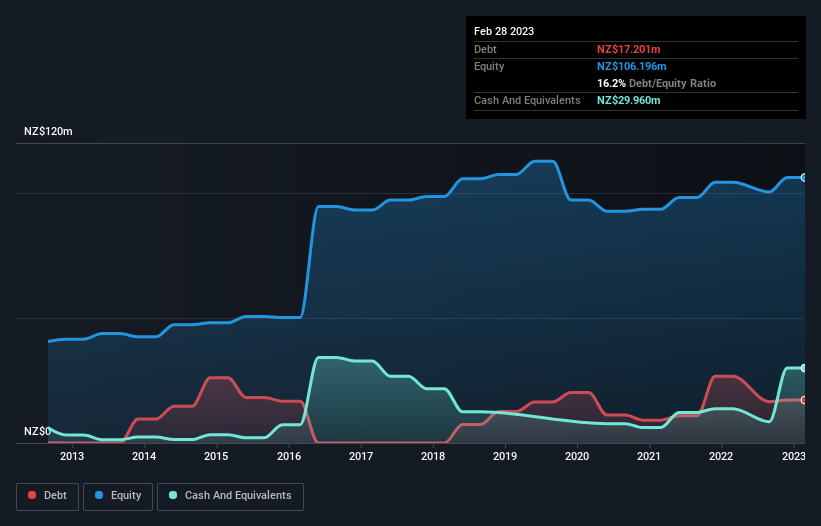Image resolution: width=821 pixels, height=526 pixels.
Task: Click the 2014 x-axis label
Action: pyautogui.click(x=144, y=456)
